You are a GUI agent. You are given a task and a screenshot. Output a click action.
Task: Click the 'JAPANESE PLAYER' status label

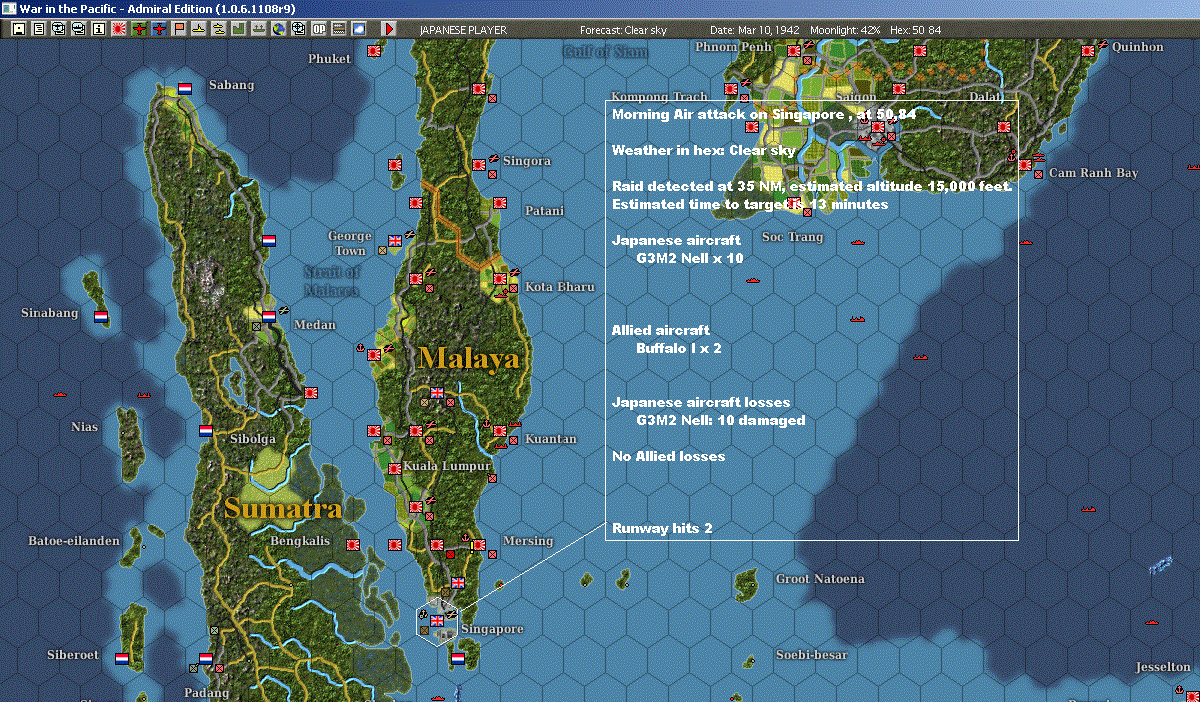click(x=463, y=30)
